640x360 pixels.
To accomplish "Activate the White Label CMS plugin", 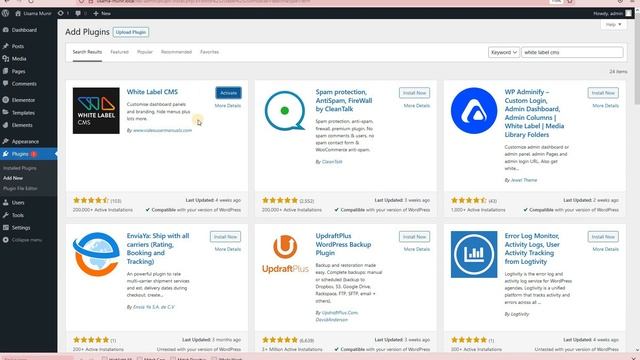I will coord(229,93).
